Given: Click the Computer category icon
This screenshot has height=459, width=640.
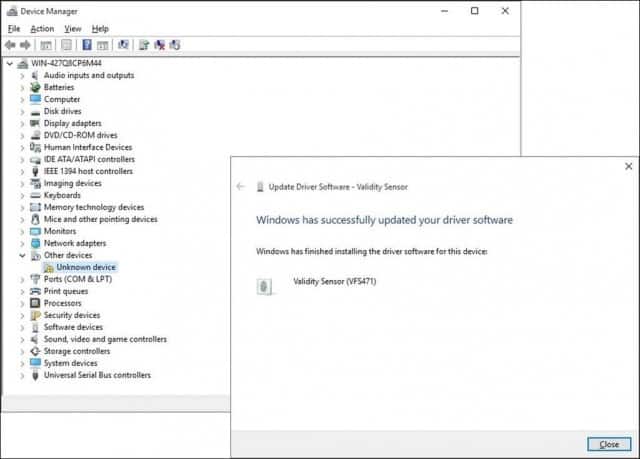Looking at the screenshot, I should (36, 99).
